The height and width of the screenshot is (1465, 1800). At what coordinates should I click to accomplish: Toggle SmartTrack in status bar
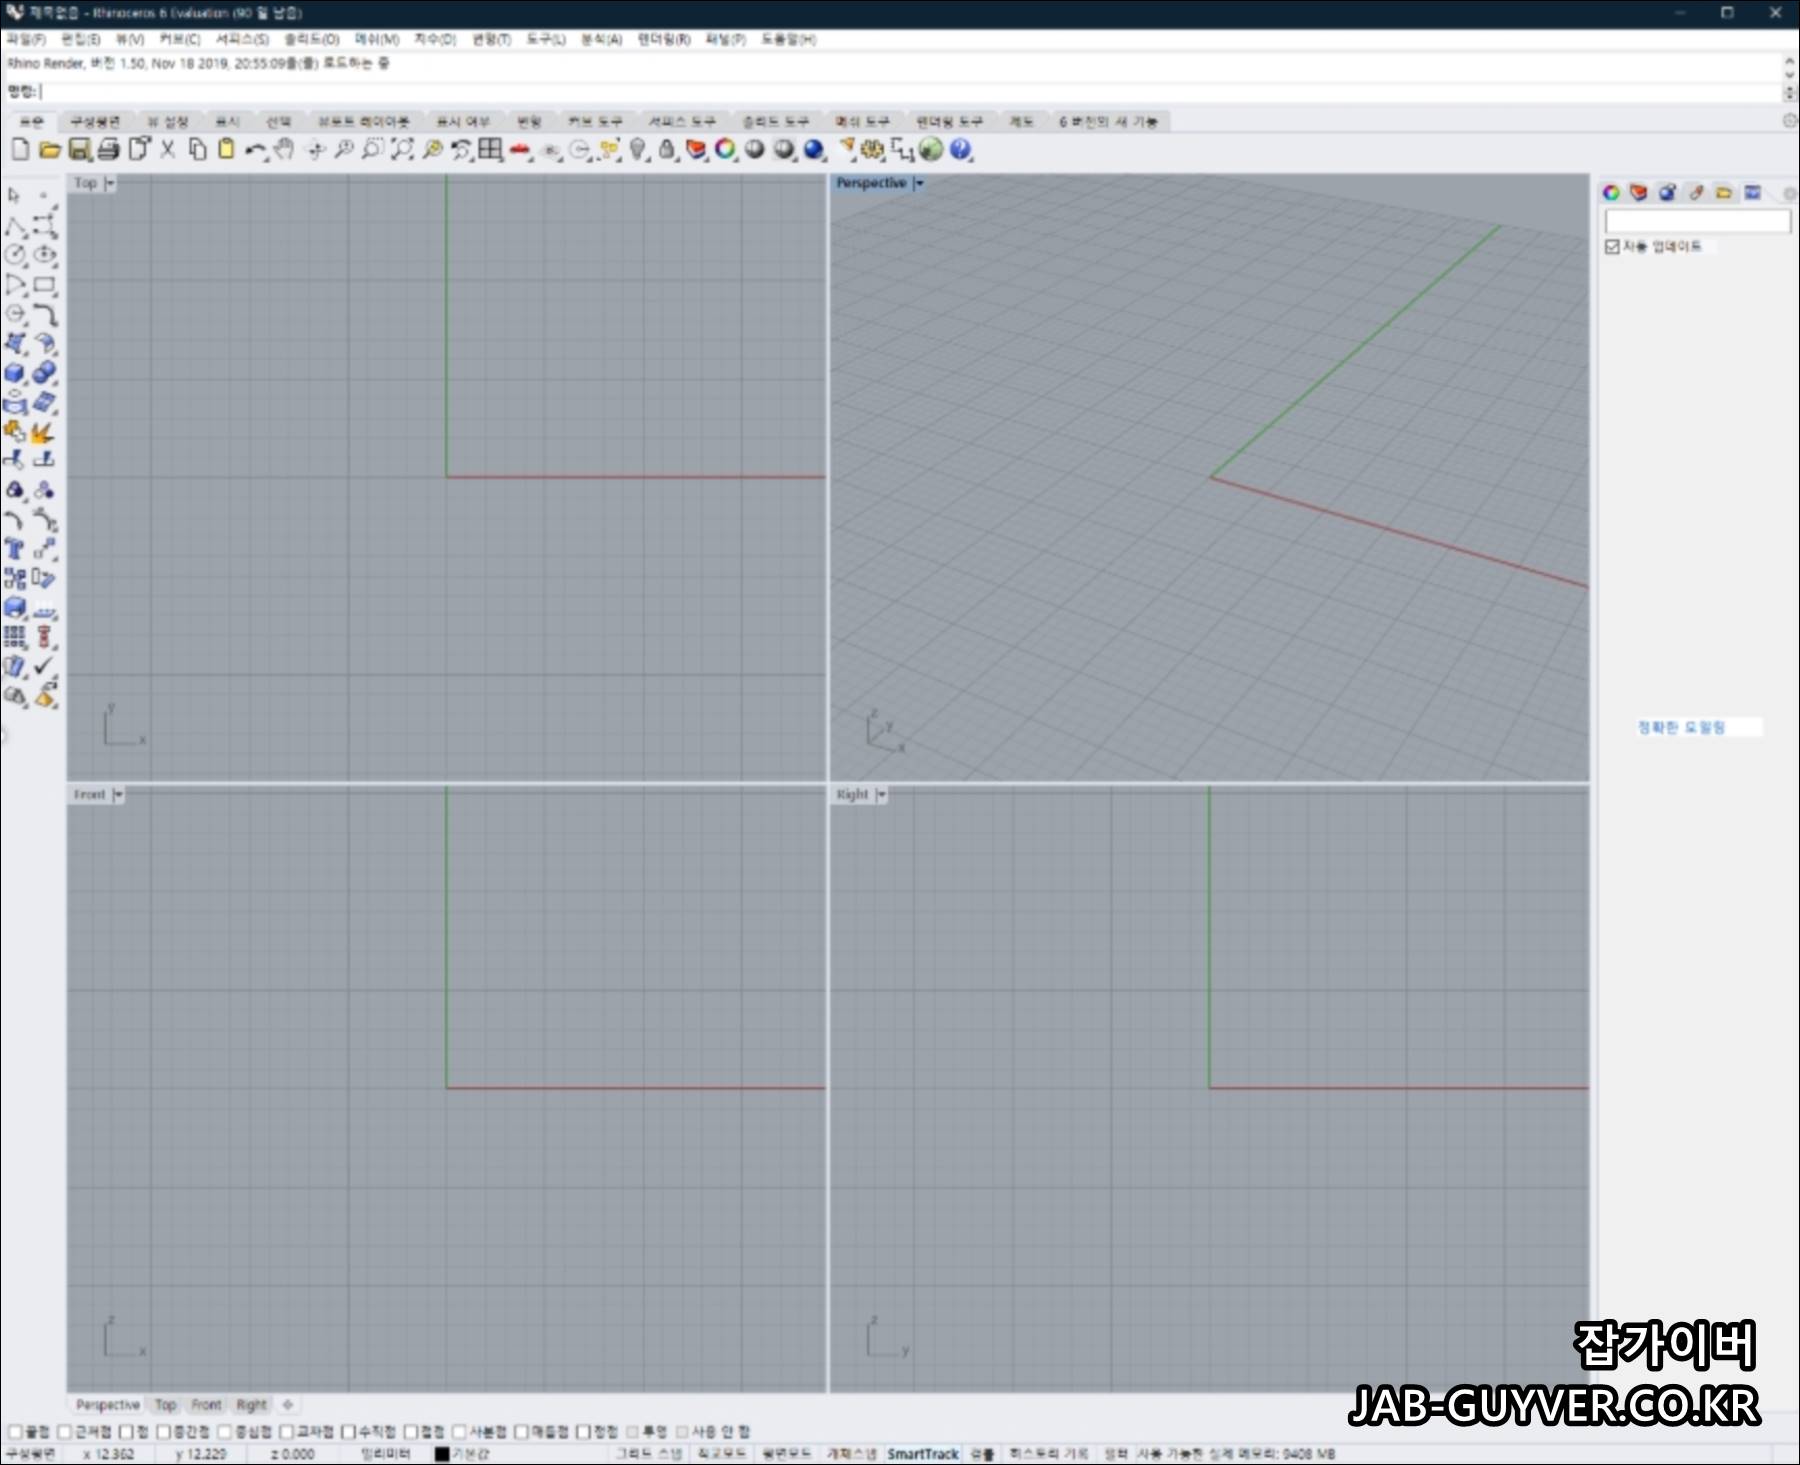pos(923,1454)
